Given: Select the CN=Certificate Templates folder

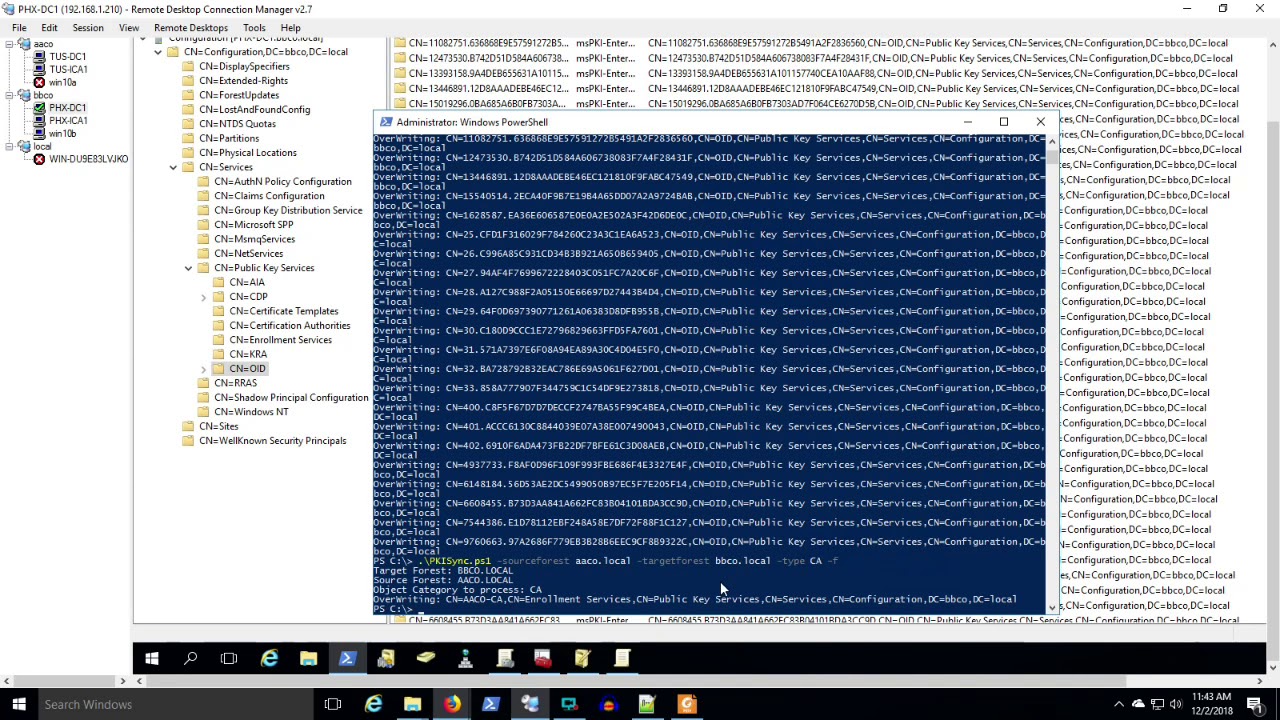Looking at the screenshot, I should (284, 311).
